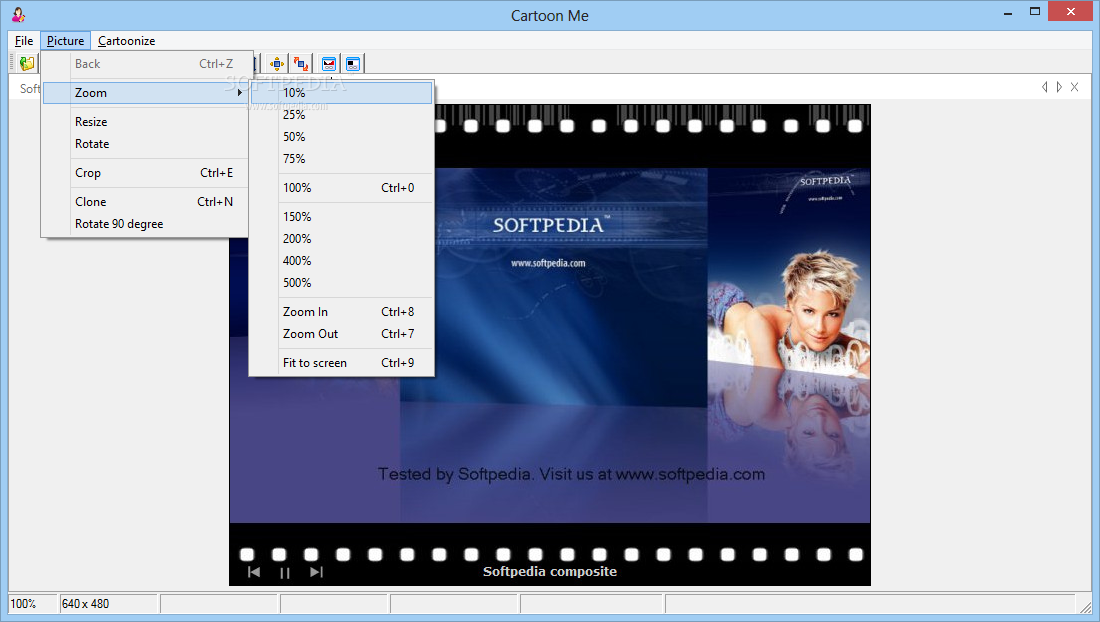Click the 100% zoom status bar field
This screenshot has width=1100, height=622.
32,604
